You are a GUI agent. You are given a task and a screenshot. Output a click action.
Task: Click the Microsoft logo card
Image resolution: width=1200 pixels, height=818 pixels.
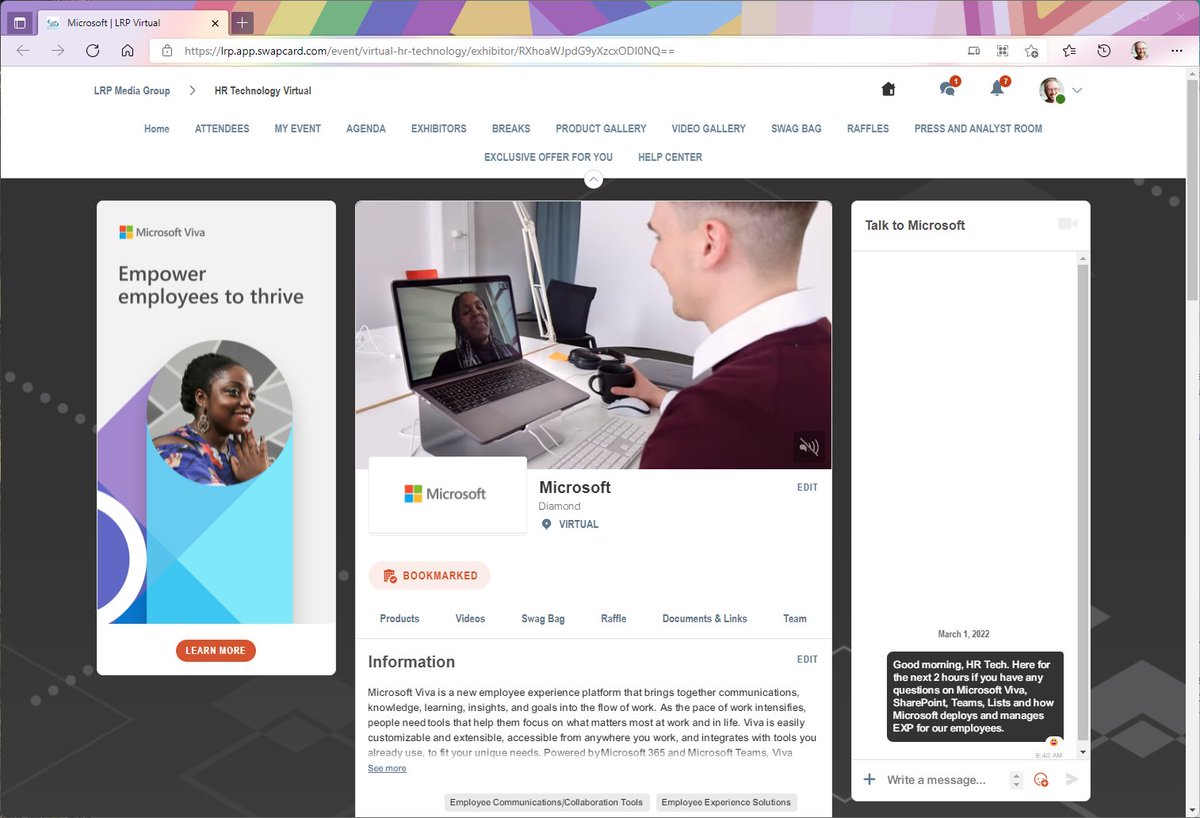[x=448, y=495]
